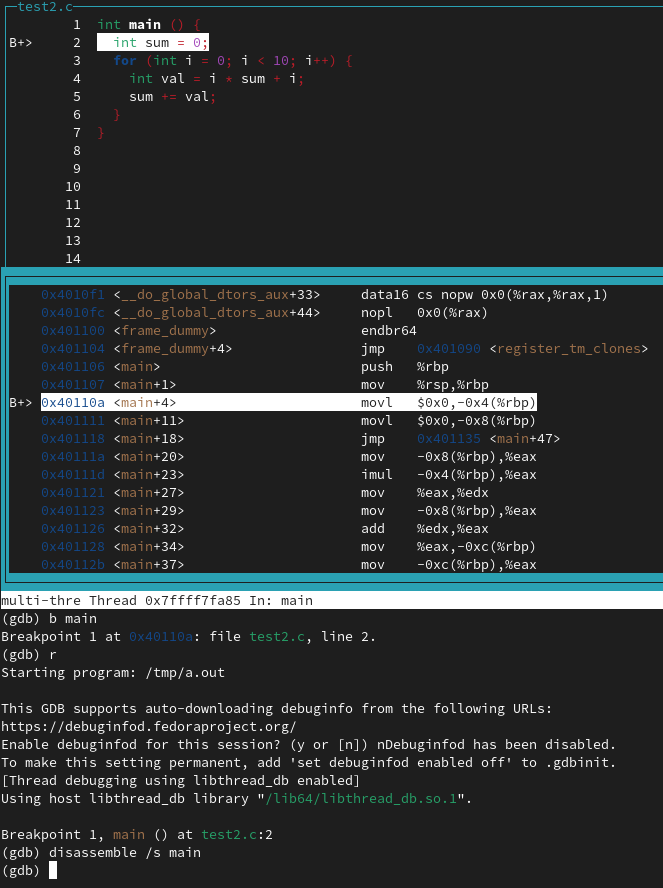Click the add instruction at <main+32>

click(425, 529)
